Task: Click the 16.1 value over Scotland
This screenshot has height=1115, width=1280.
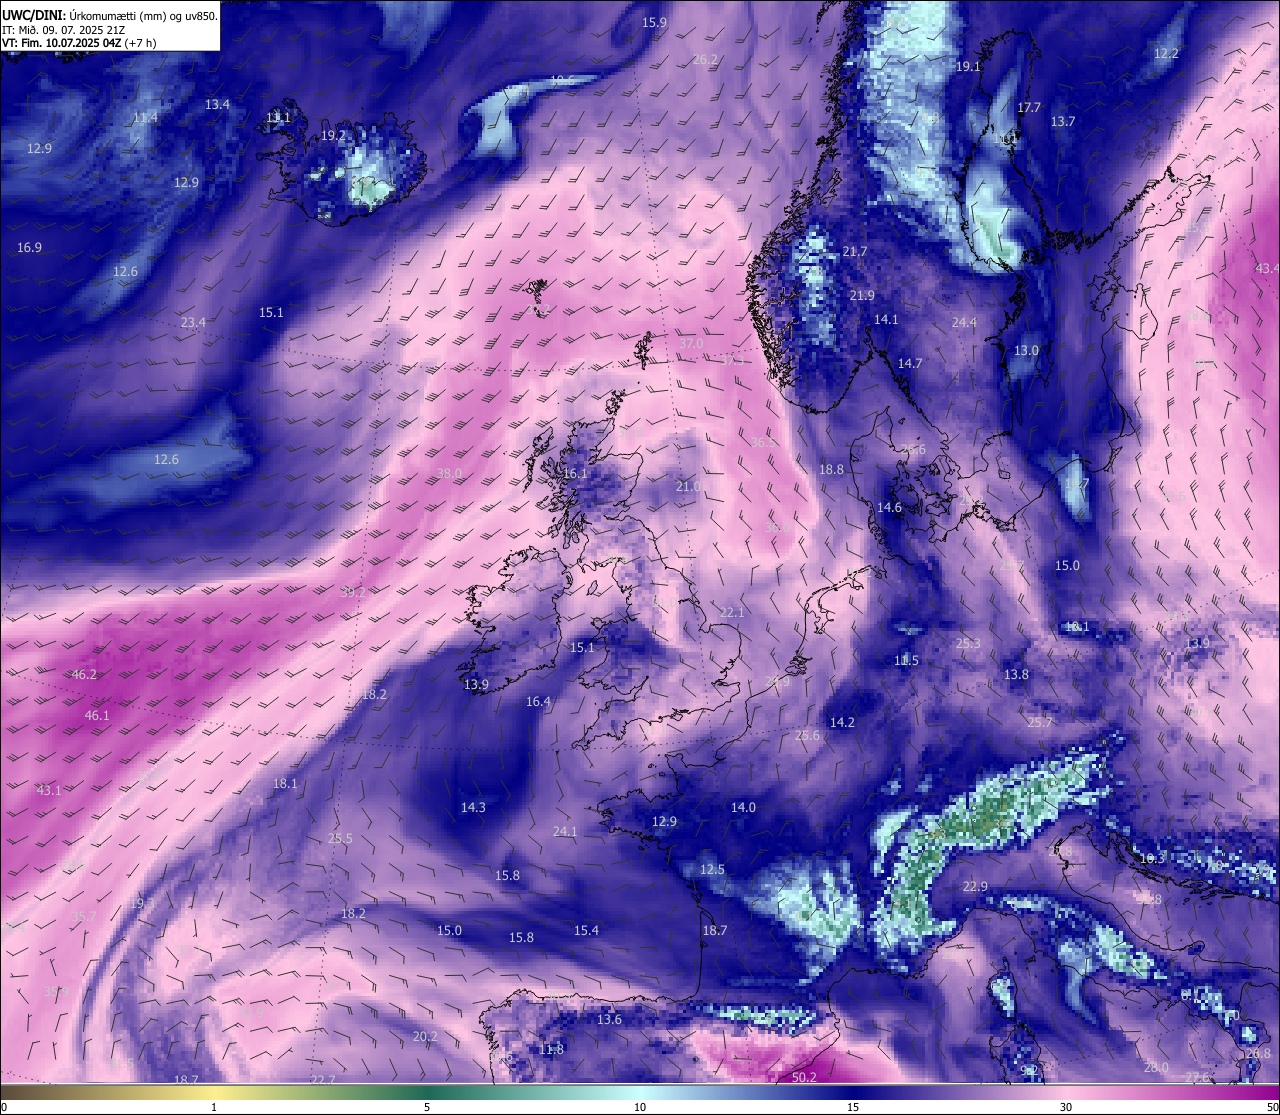Action: (575, 473)
